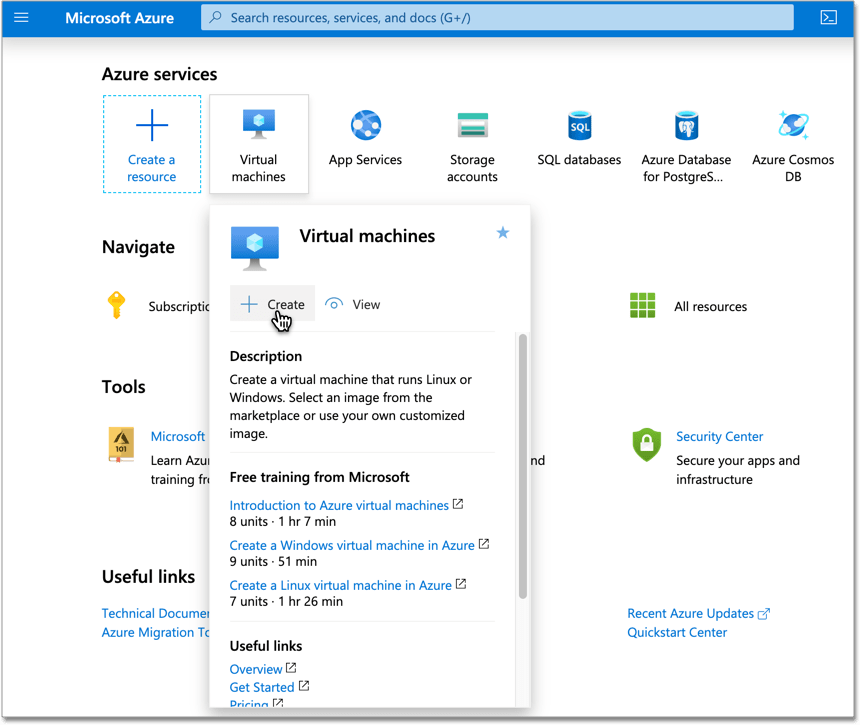The image size is (860, 725).
Task: Select the Virtual machines tile
Action: pyautogui.click(x=259, y=143)
